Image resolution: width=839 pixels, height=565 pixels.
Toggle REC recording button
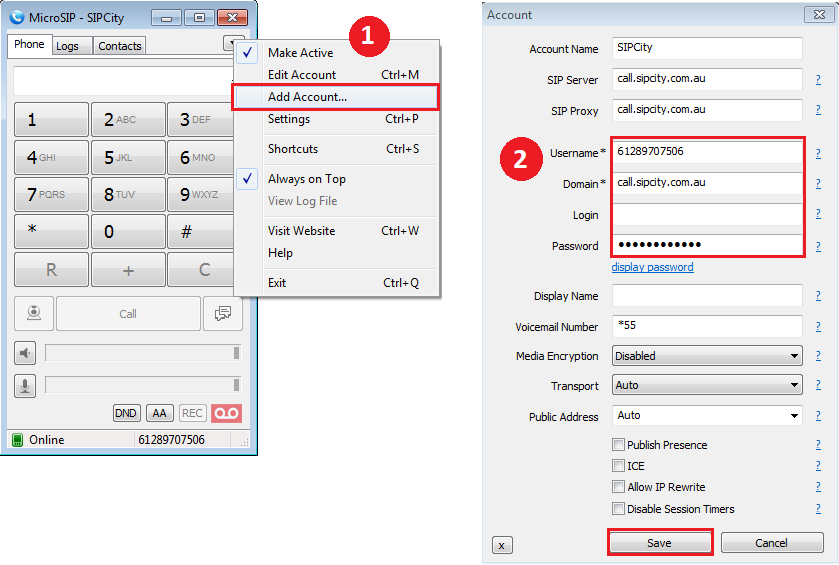click(192, 413)
